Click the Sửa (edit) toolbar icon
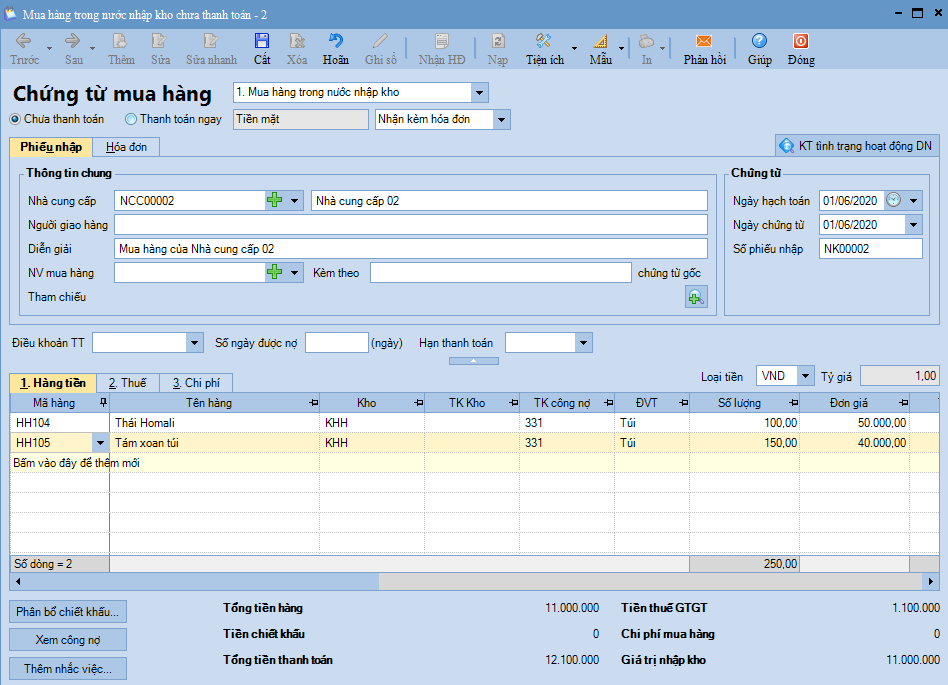This screenshot has width=948, height=685. [x=159, y=41]
